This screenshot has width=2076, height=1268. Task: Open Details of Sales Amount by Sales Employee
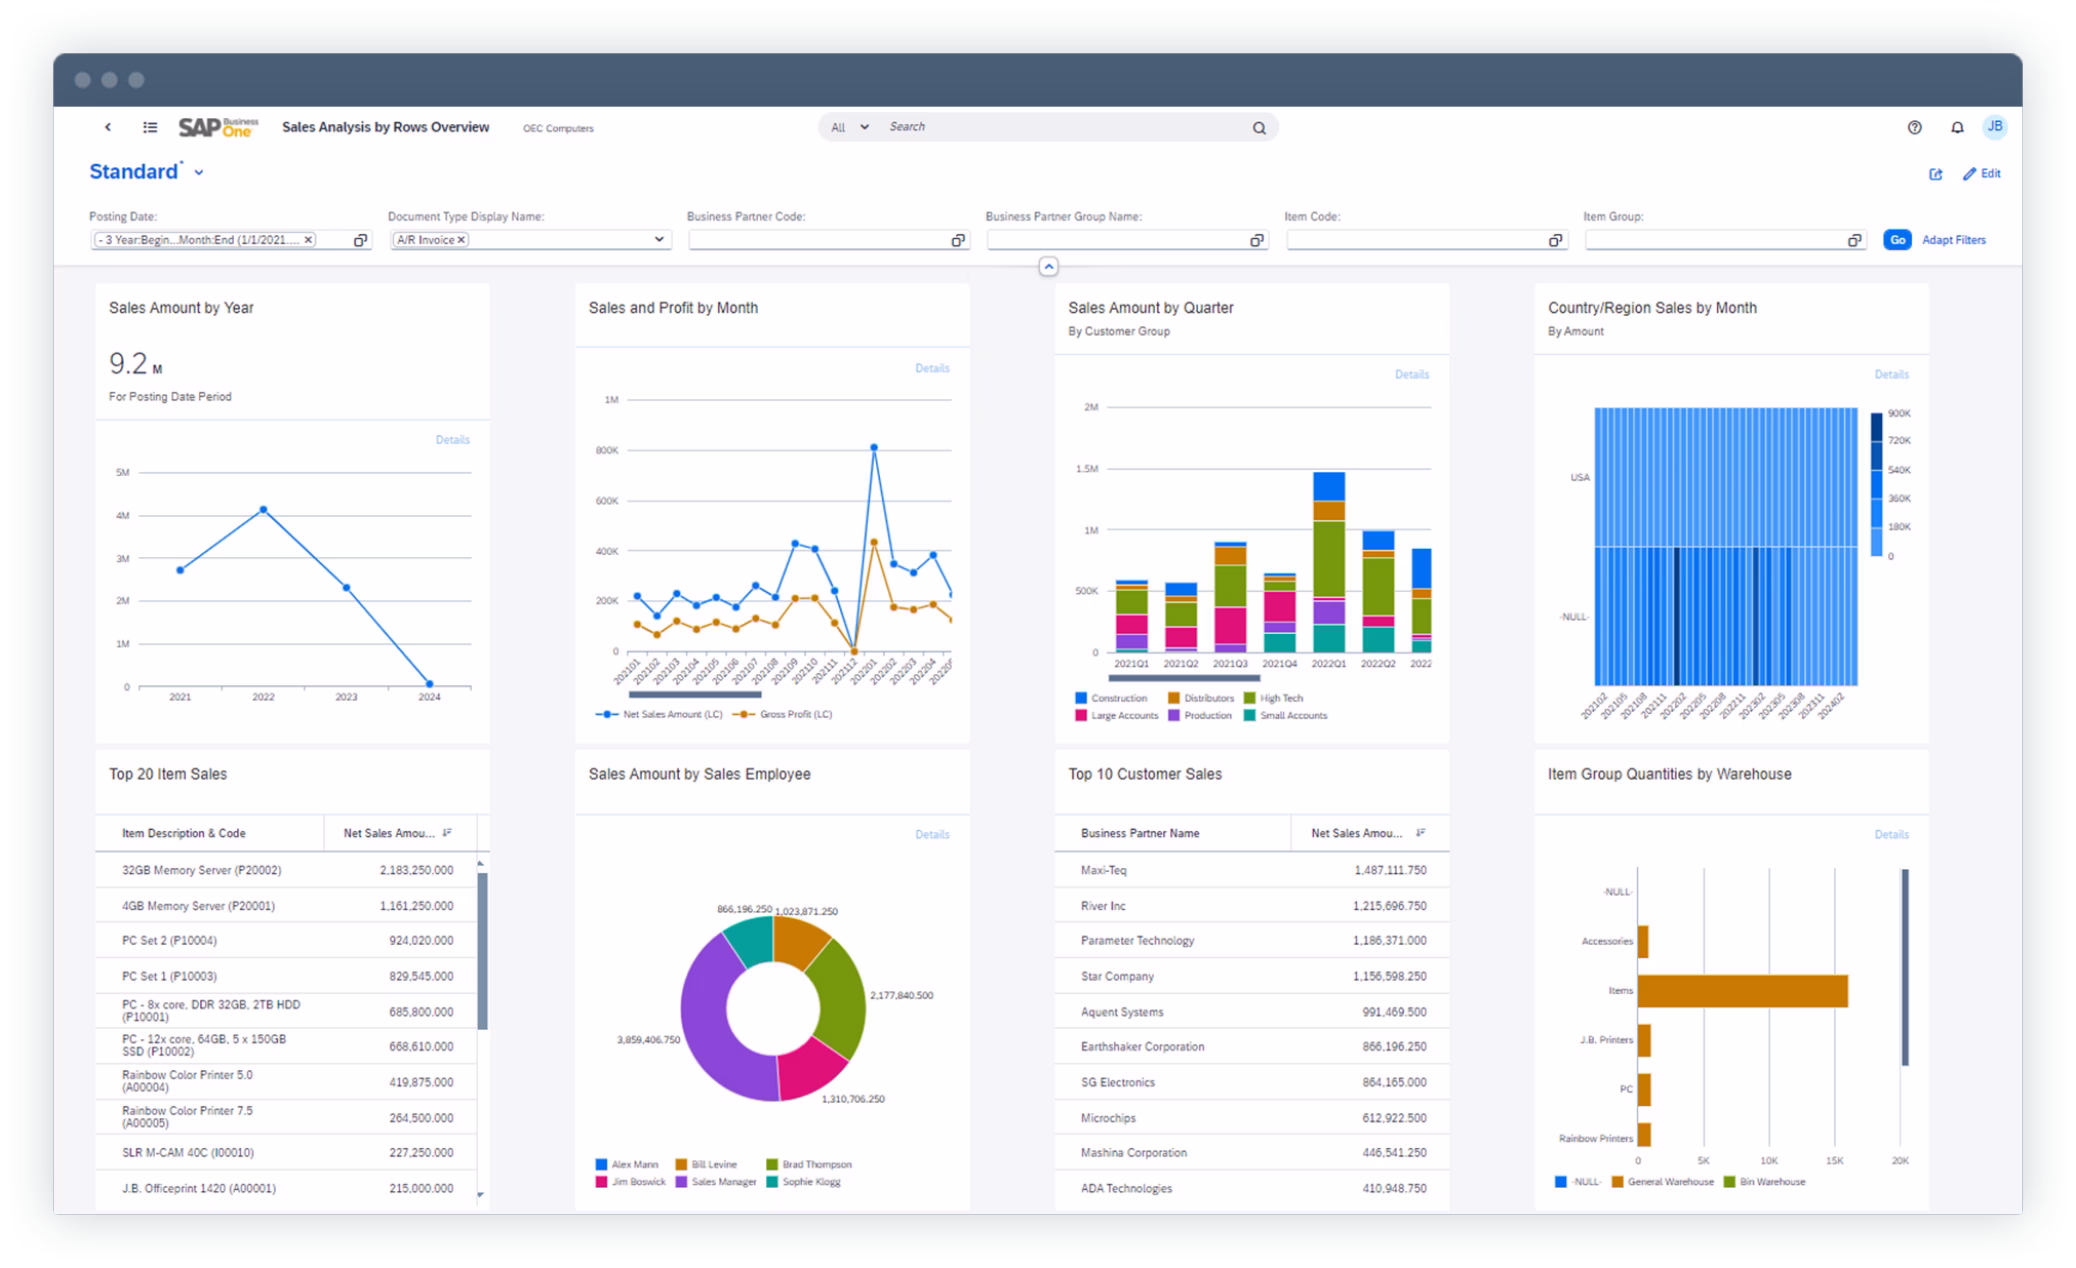932,833
